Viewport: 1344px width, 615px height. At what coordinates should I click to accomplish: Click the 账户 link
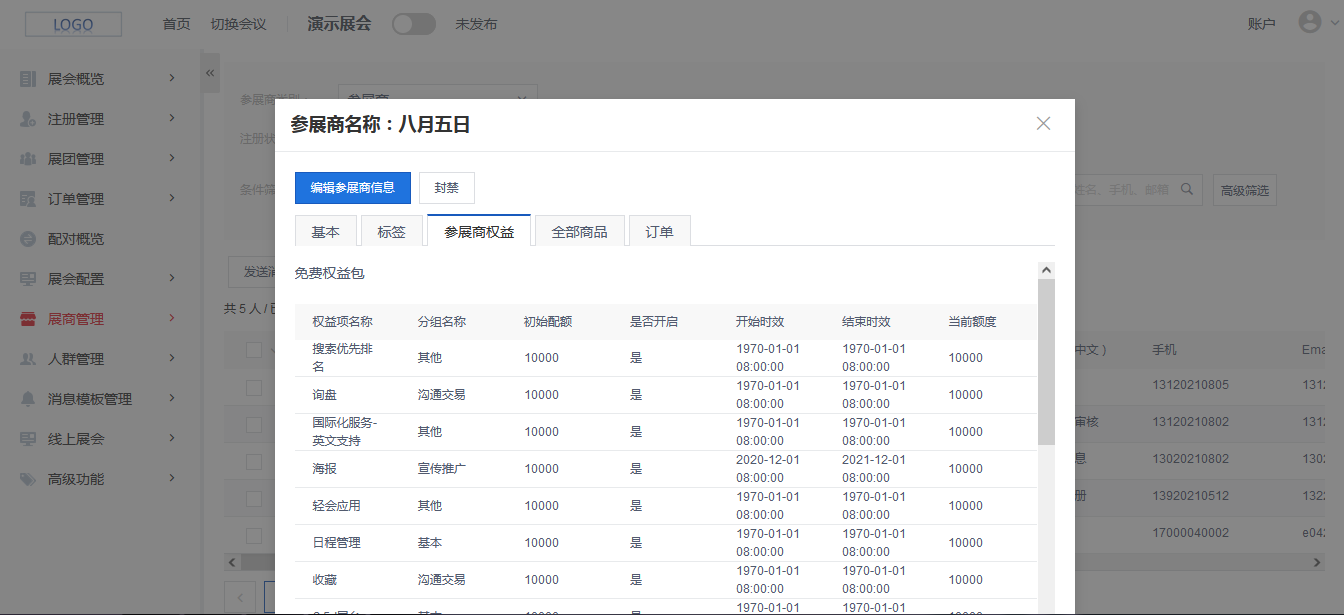coord(1262,24)
